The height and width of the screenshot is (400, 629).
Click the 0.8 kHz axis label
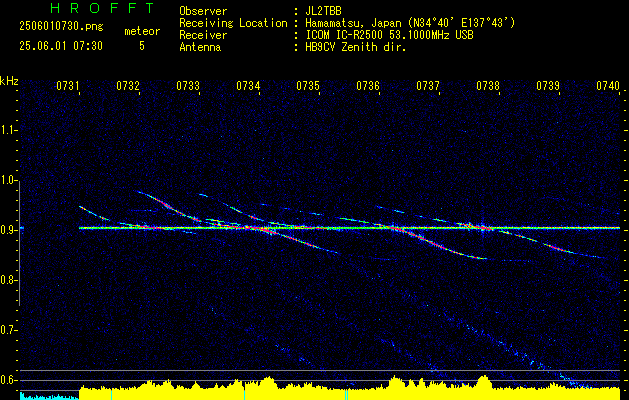(x=8, y=280)
